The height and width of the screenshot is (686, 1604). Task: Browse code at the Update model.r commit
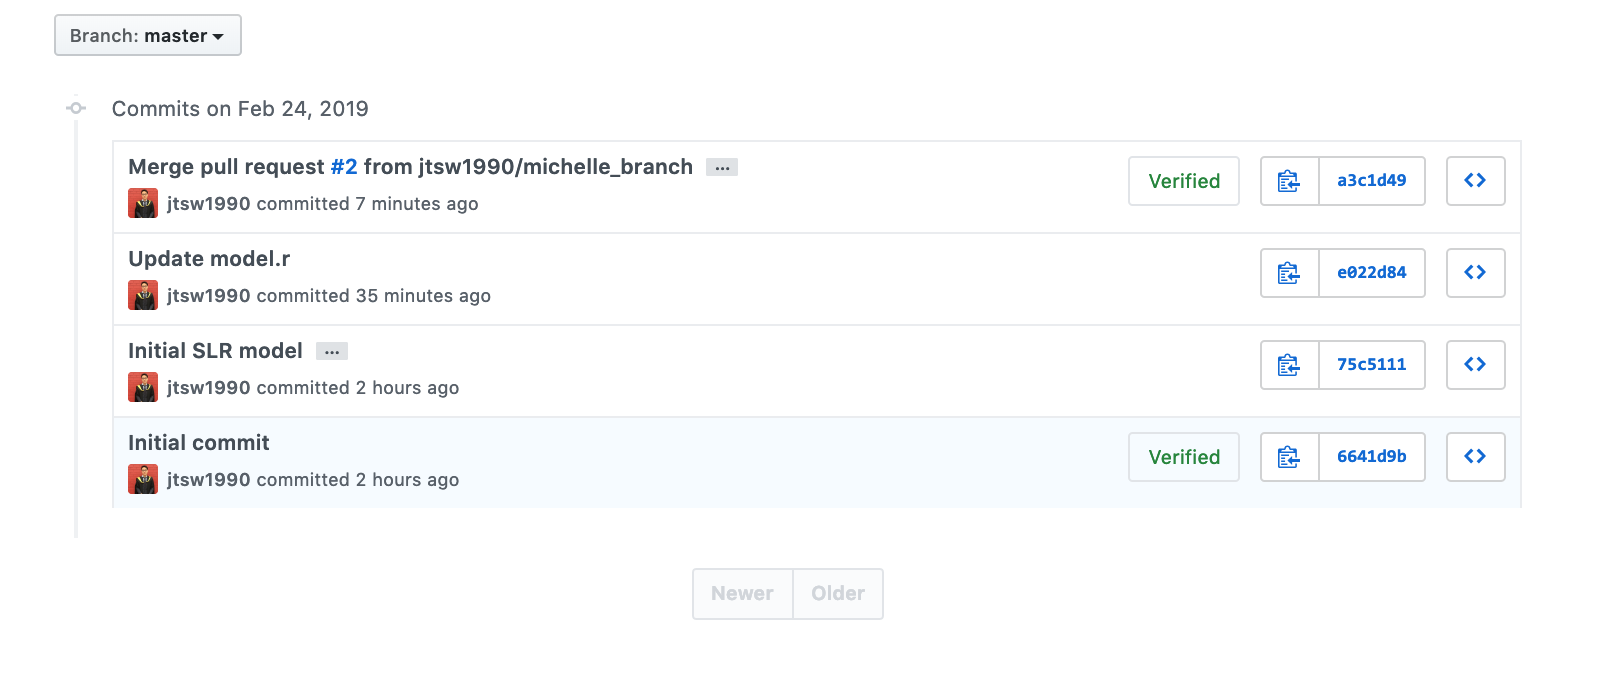point(1475,272)
